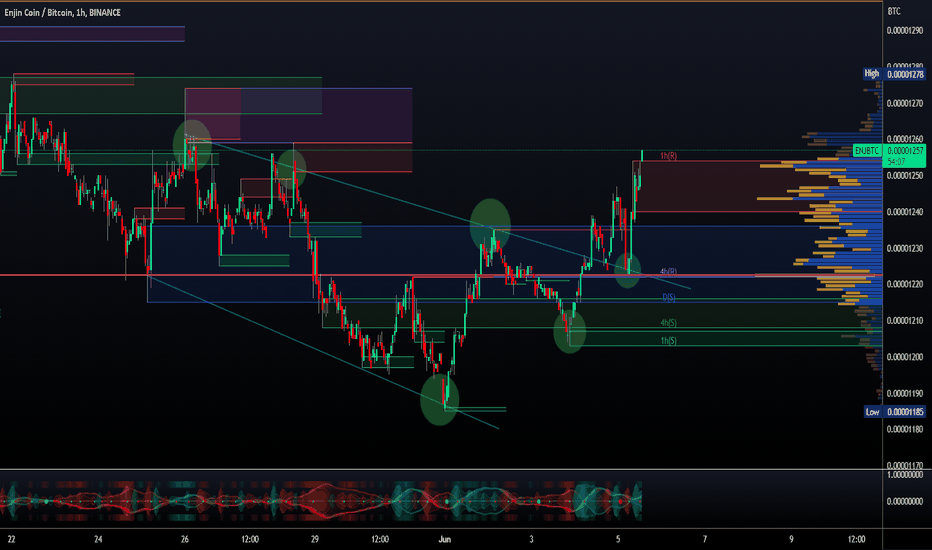Click the 0.00001190 price axis label
932x550 pixels.
point(905,393)
